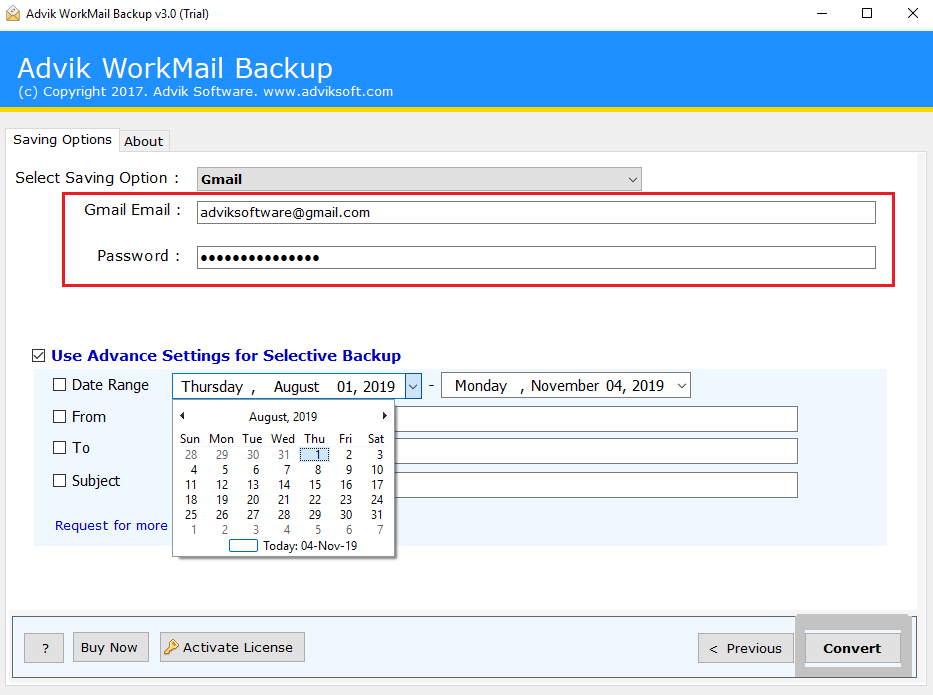Click the August, 2019 calendar title
The image size is (933, 695).
click(x=283, y=417)
